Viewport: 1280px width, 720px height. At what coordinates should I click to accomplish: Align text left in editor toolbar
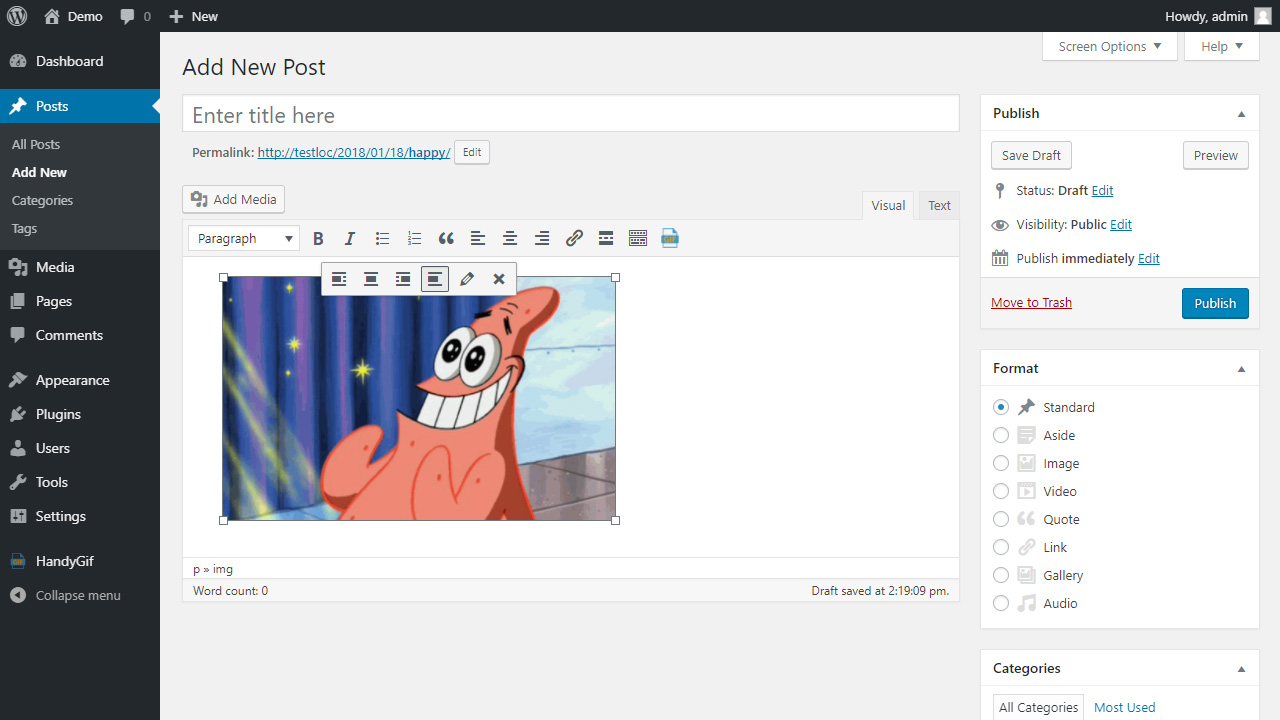click(x=478, y=238)
